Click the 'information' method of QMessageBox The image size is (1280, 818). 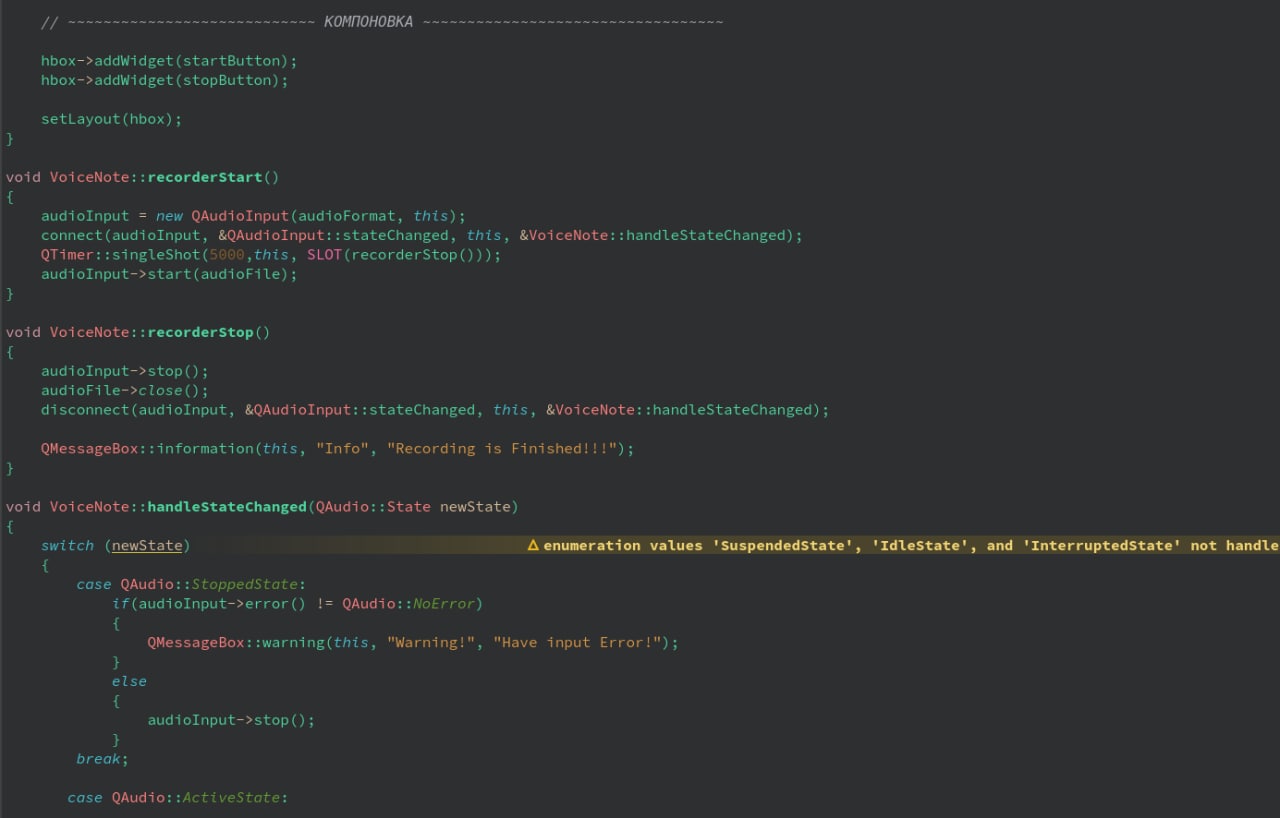pos(205,449)
